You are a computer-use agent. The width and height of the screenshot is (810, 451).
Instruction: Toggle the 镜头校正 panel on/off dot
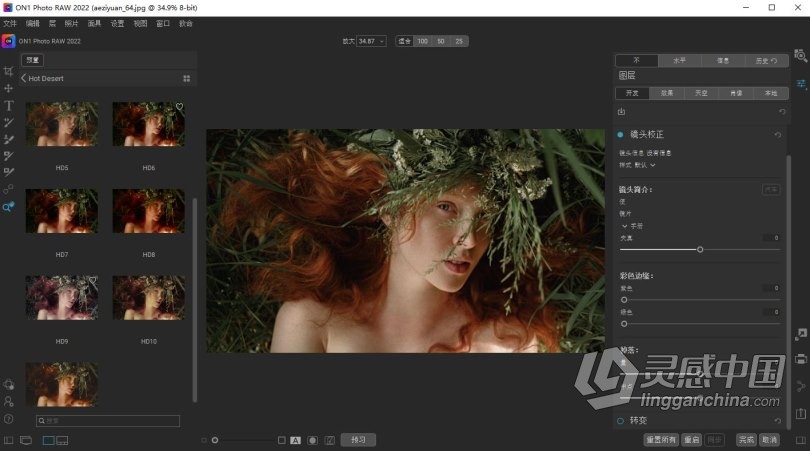620,135
